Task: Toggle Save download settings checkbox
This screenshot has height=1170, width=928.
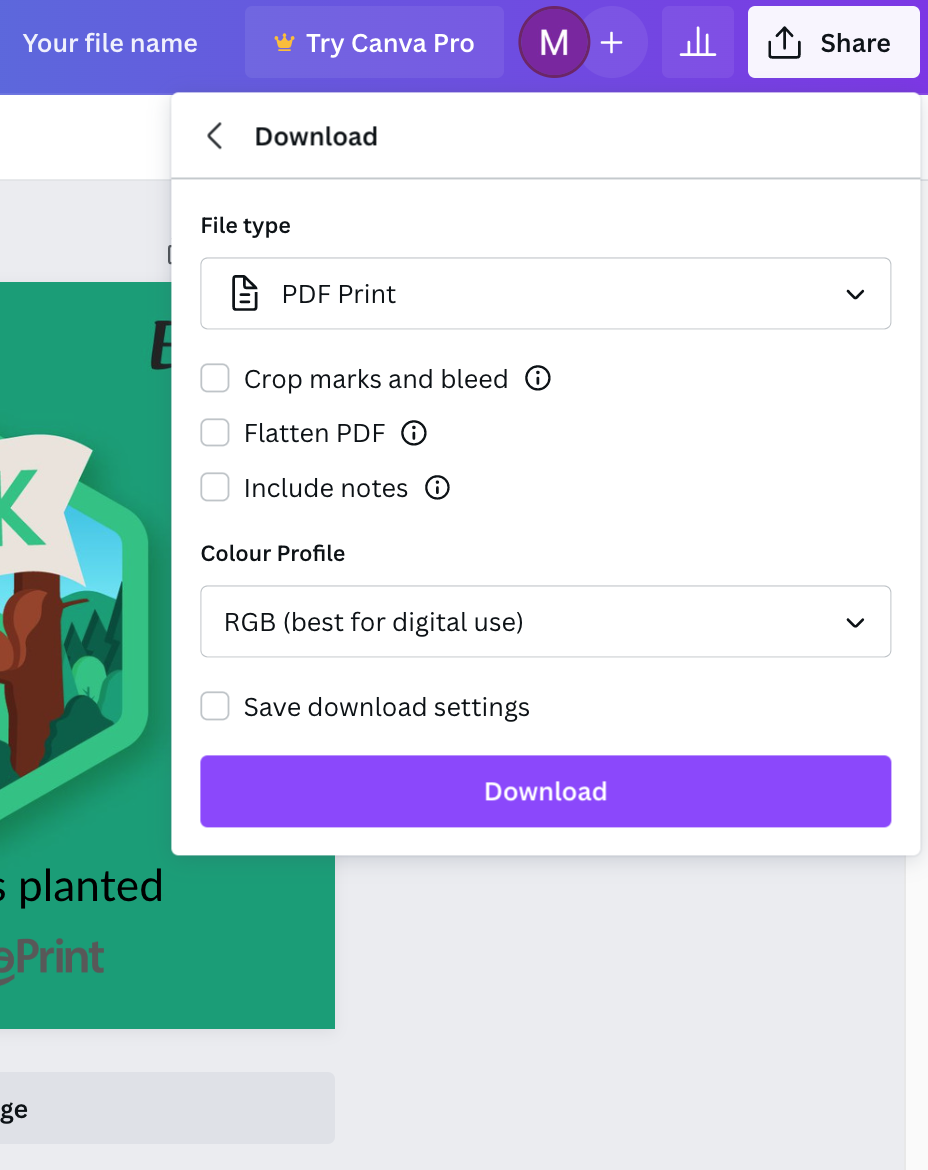Action: [215, 706]
